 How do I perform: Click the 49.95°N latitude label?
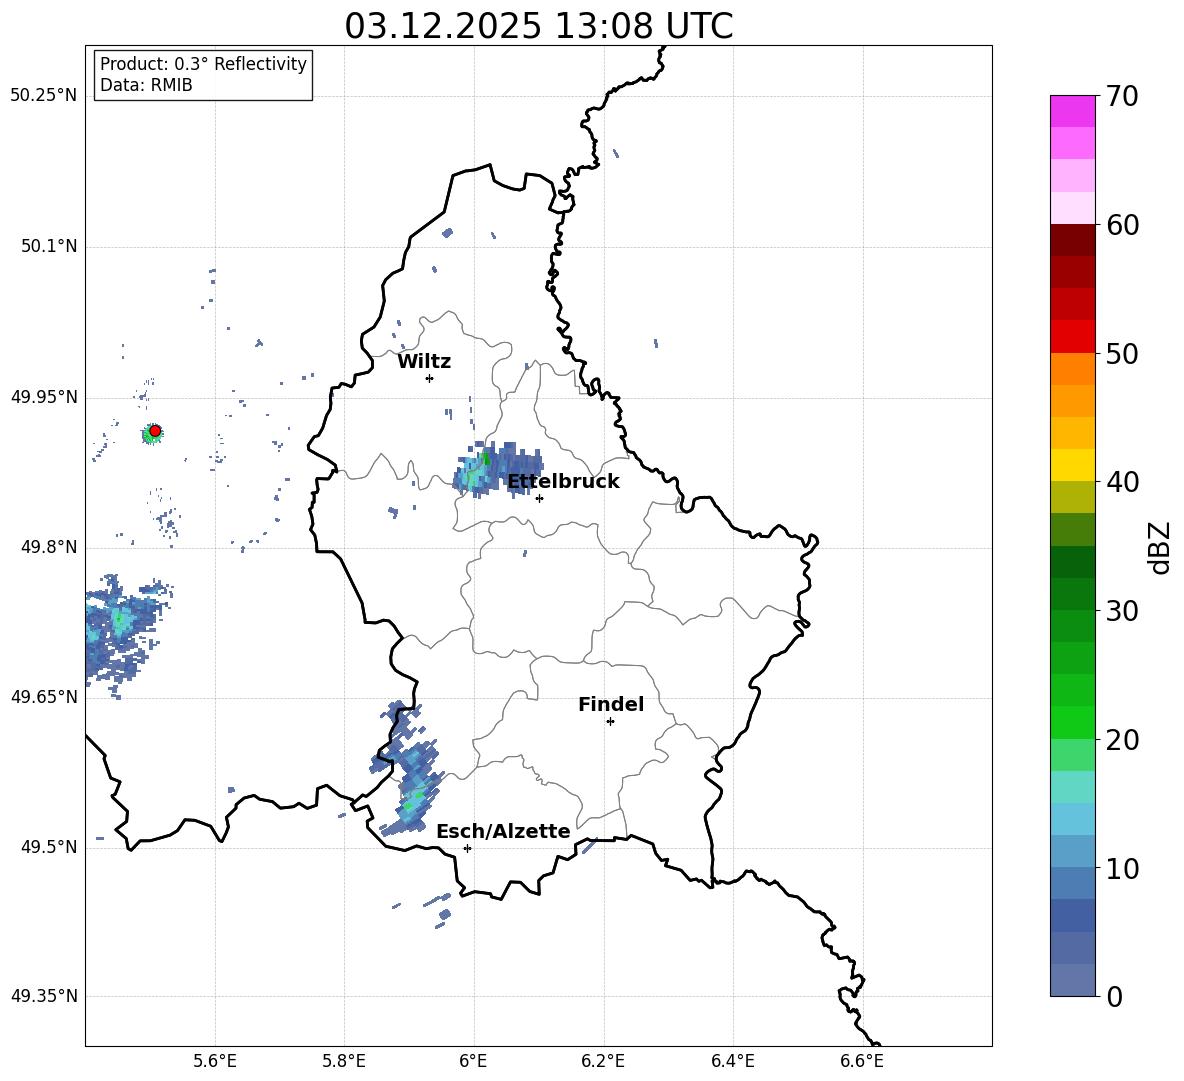coord(44,397)
